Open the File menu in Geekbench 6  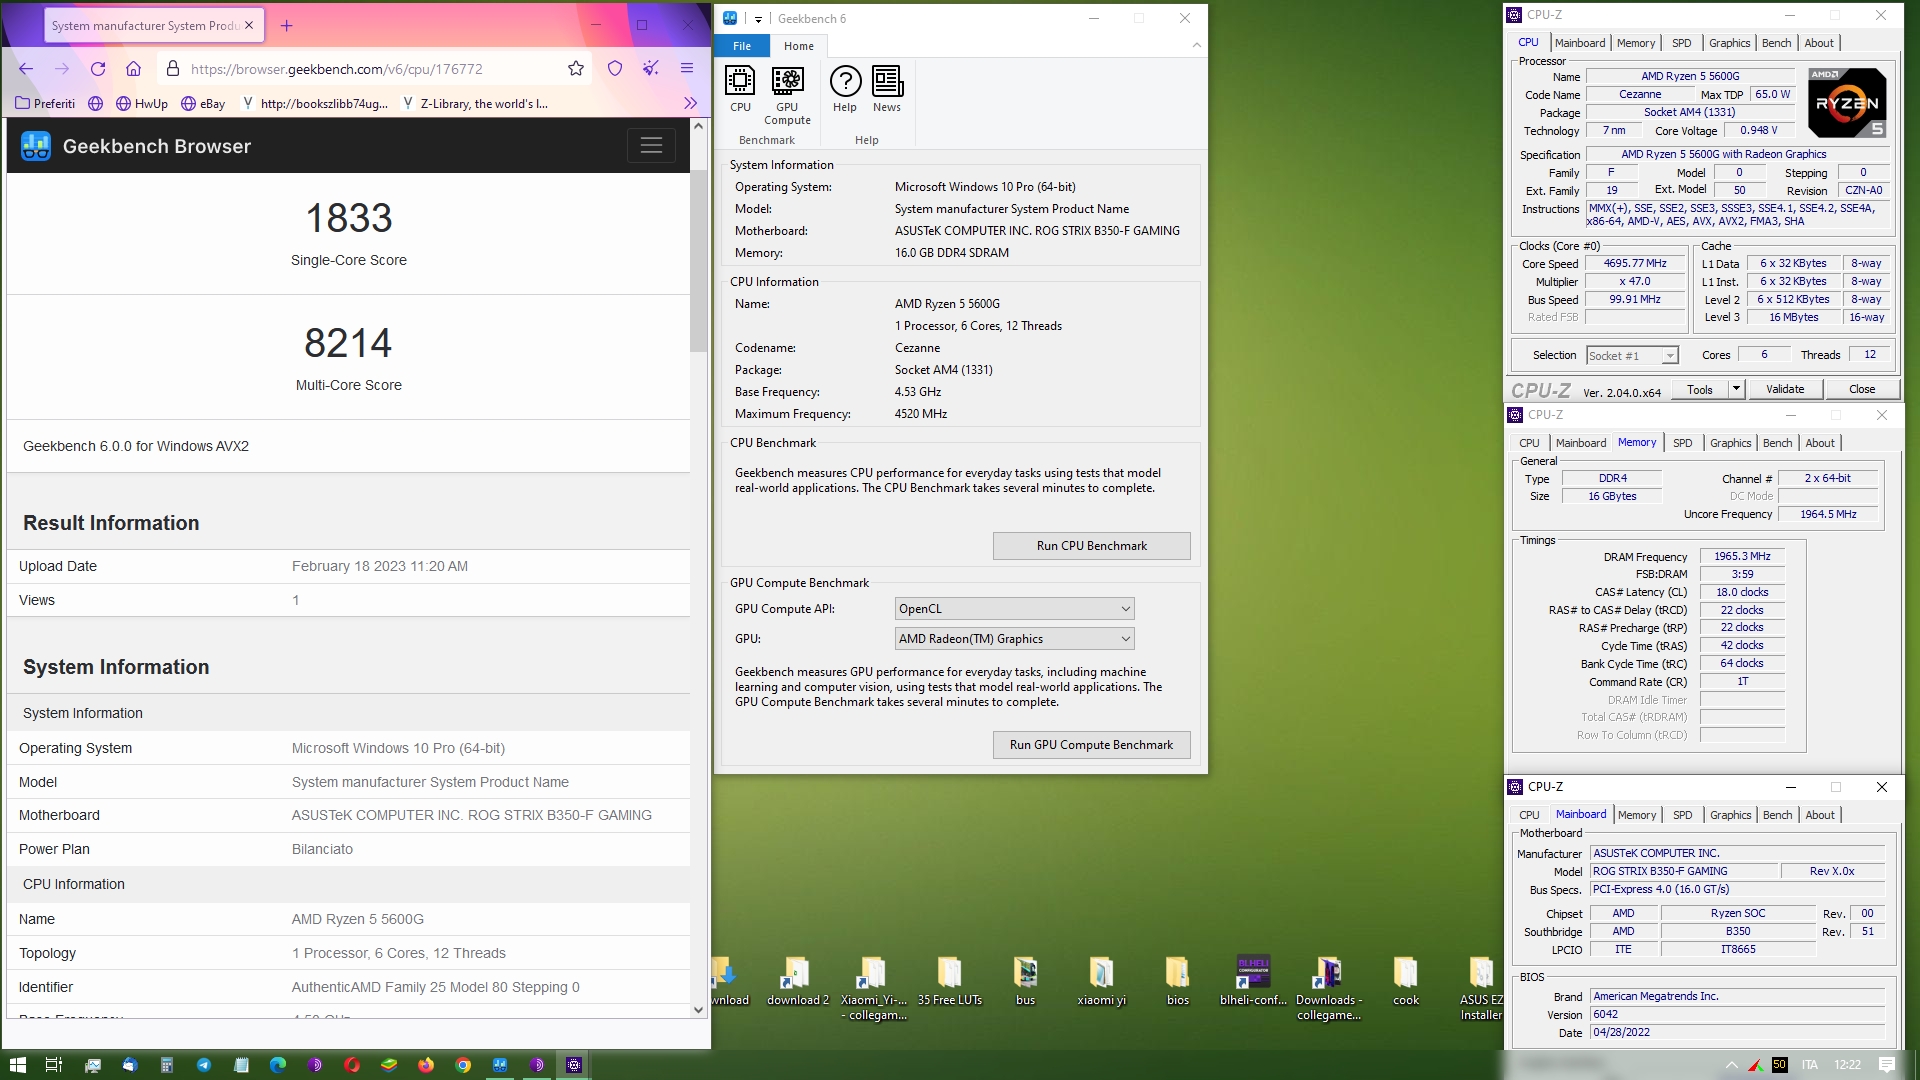(742, 46)
